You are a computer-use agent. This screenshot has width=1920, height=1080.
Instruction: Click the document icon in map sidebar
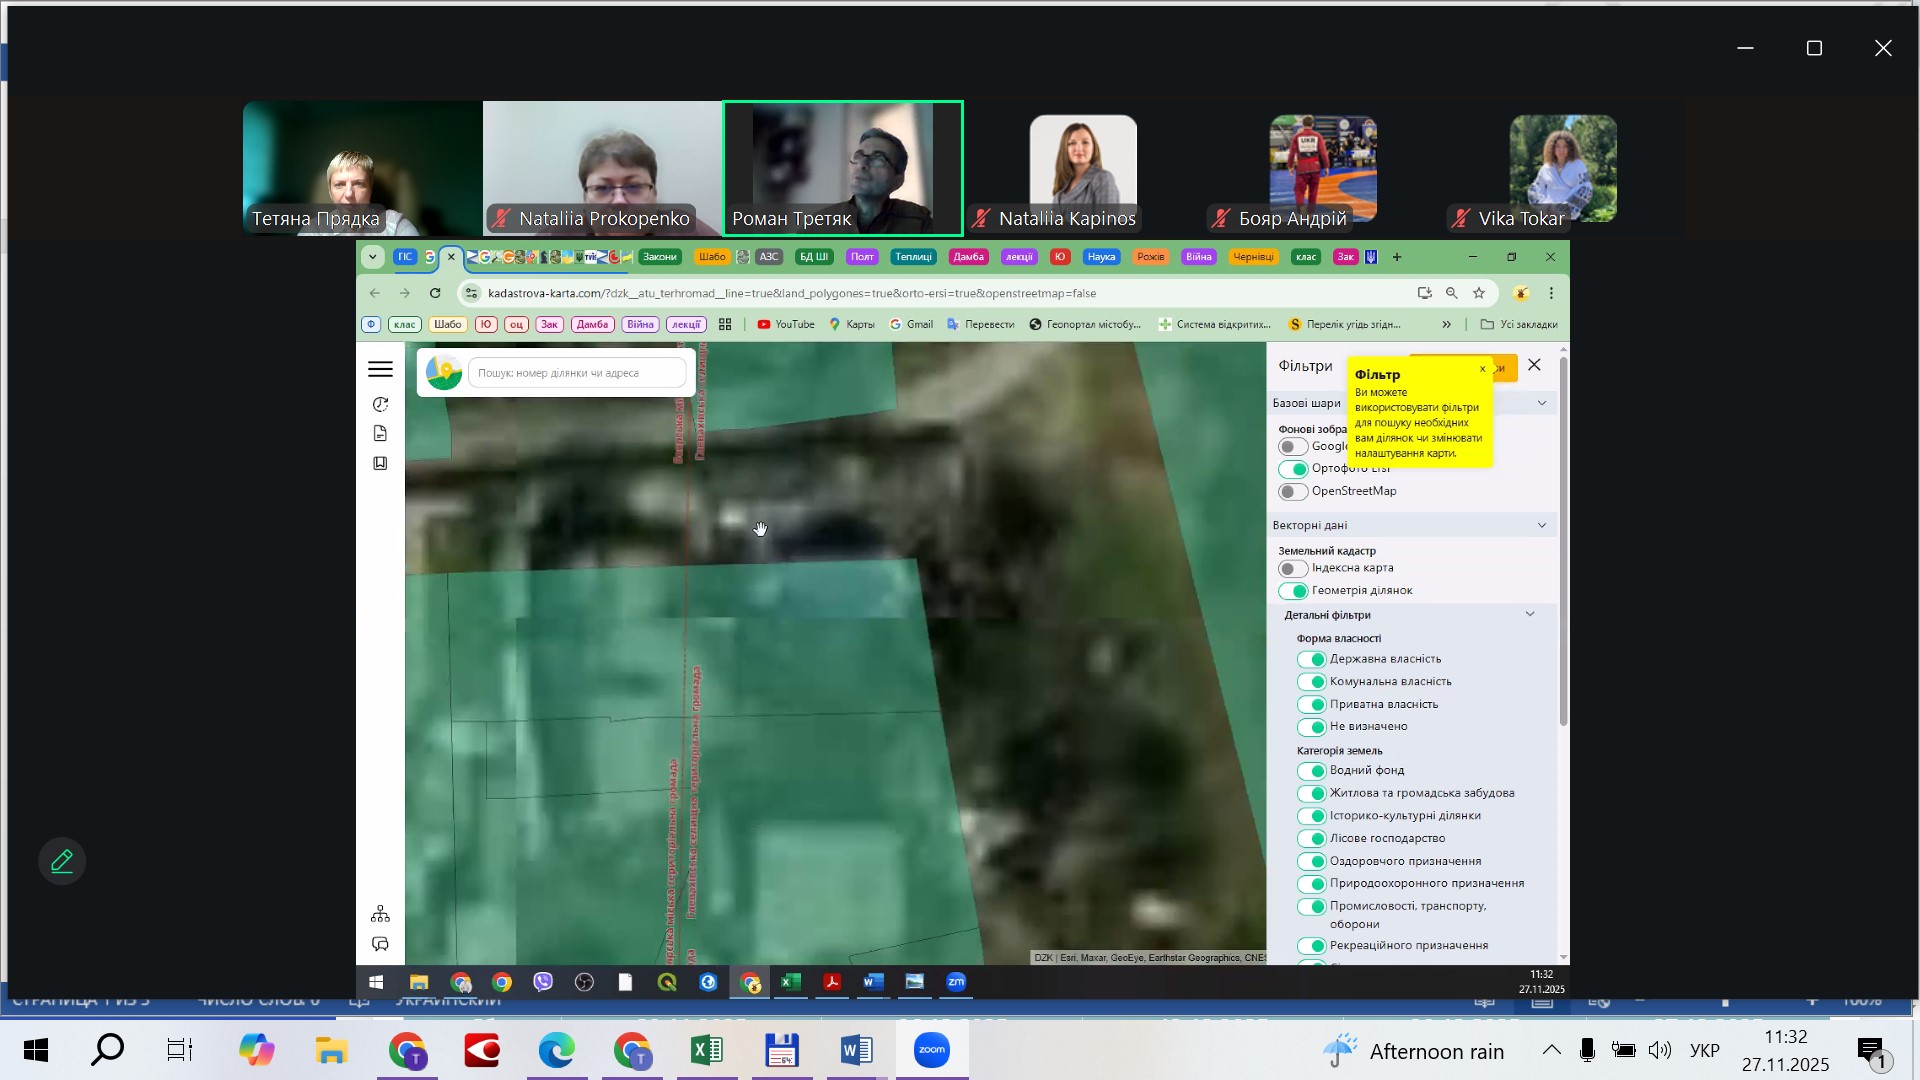point(380,433)
